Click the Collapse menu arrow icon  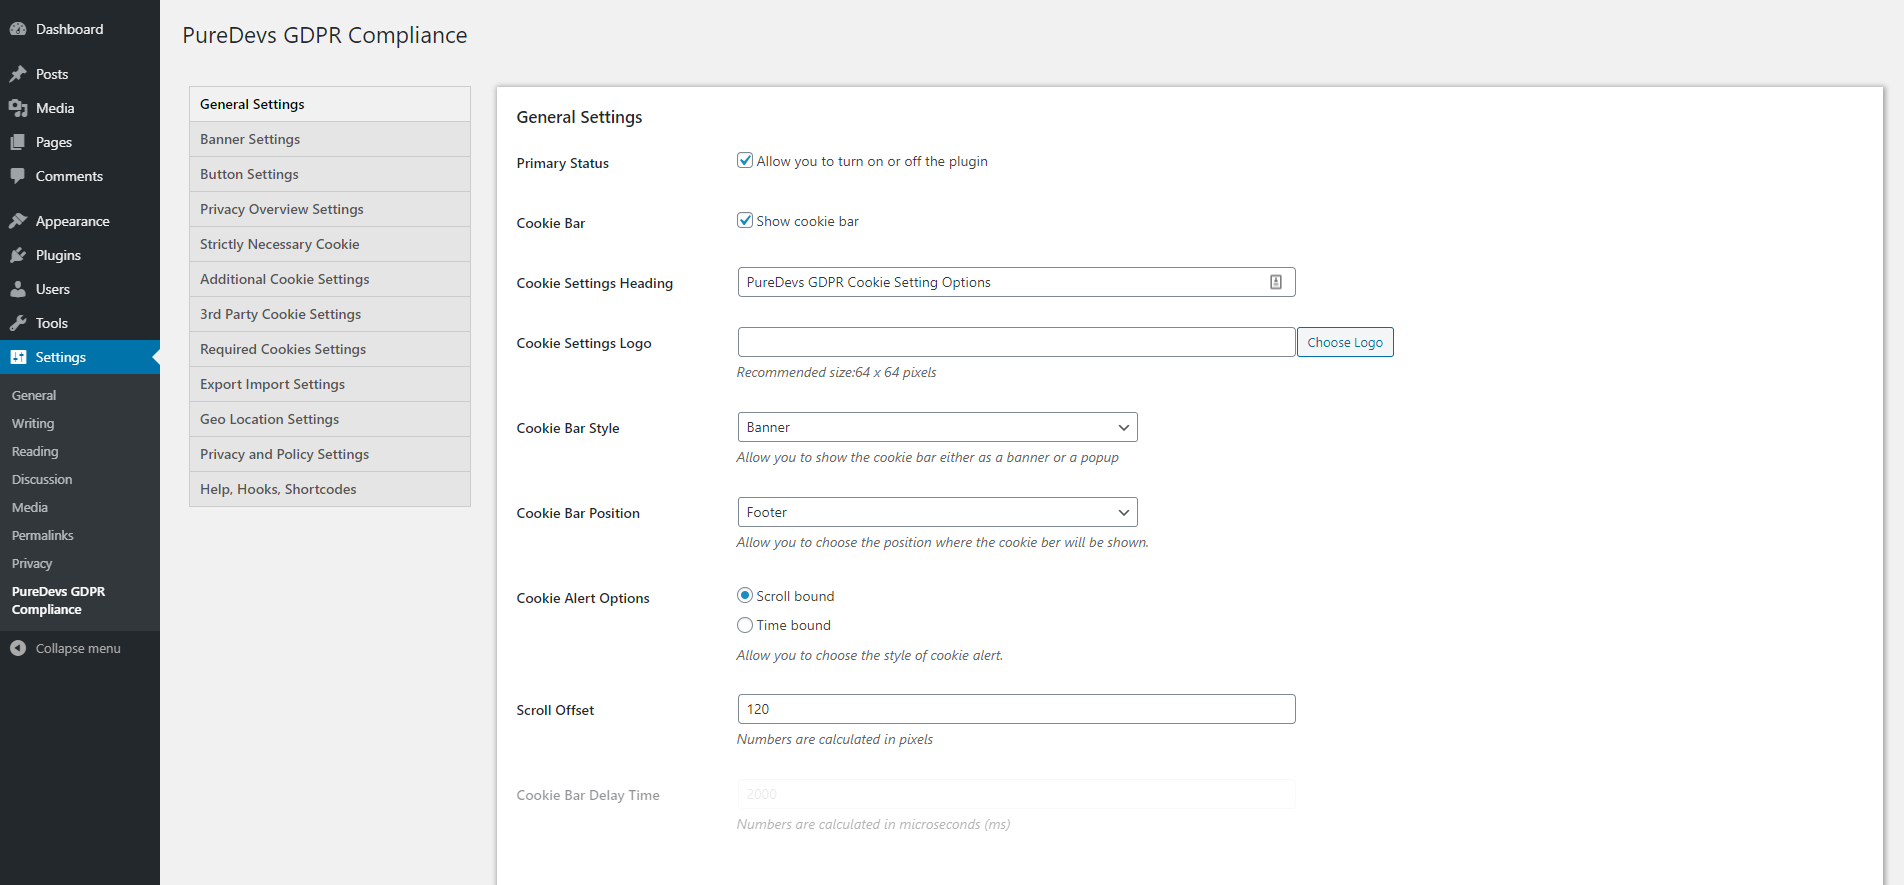coord(18,648)
